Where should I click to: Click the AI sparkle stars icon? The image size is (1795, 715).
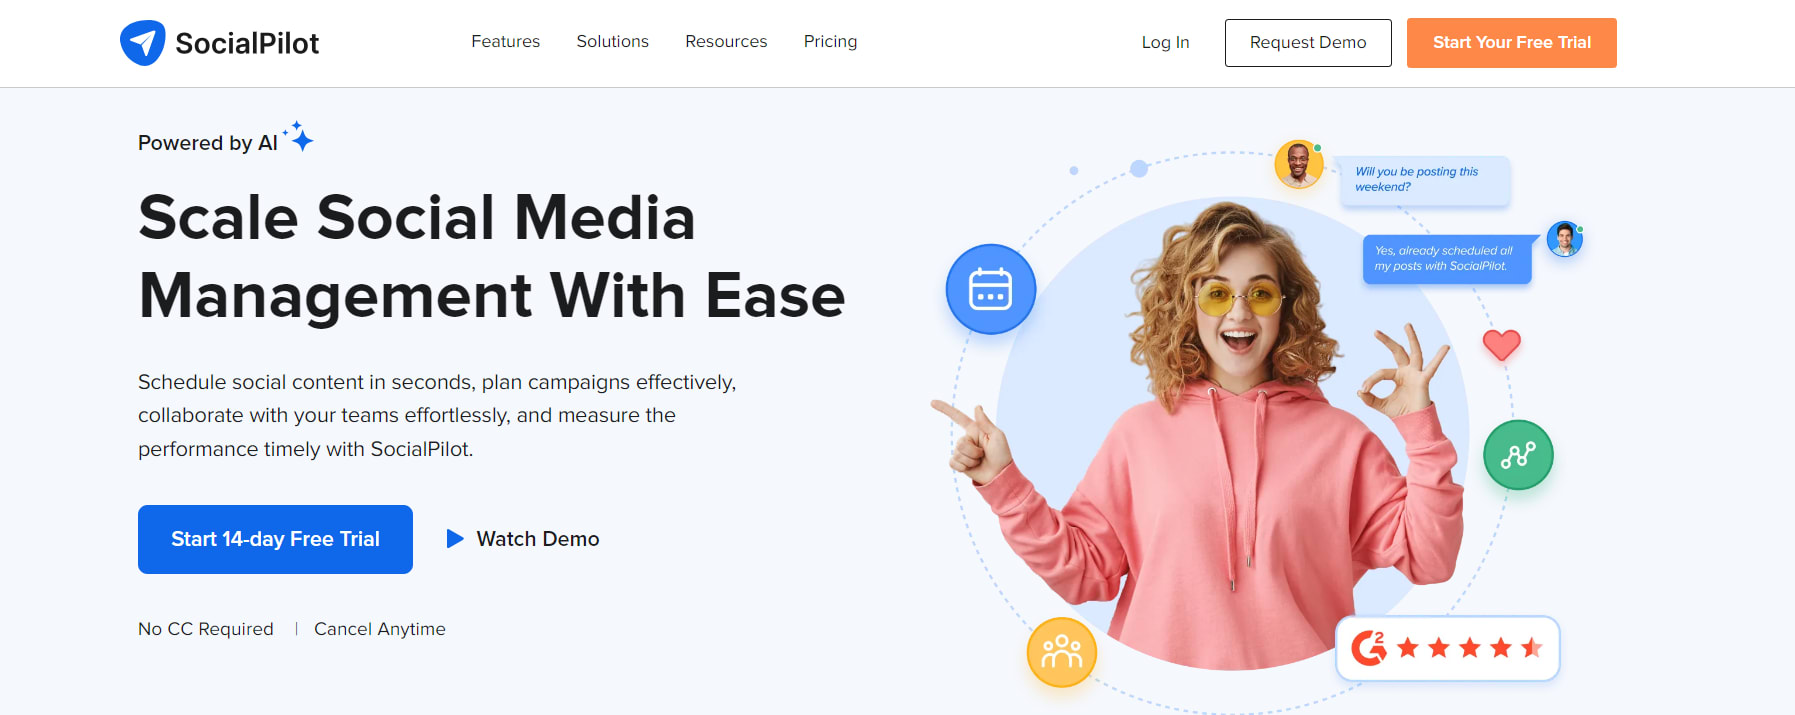click(x=298, y=136)
